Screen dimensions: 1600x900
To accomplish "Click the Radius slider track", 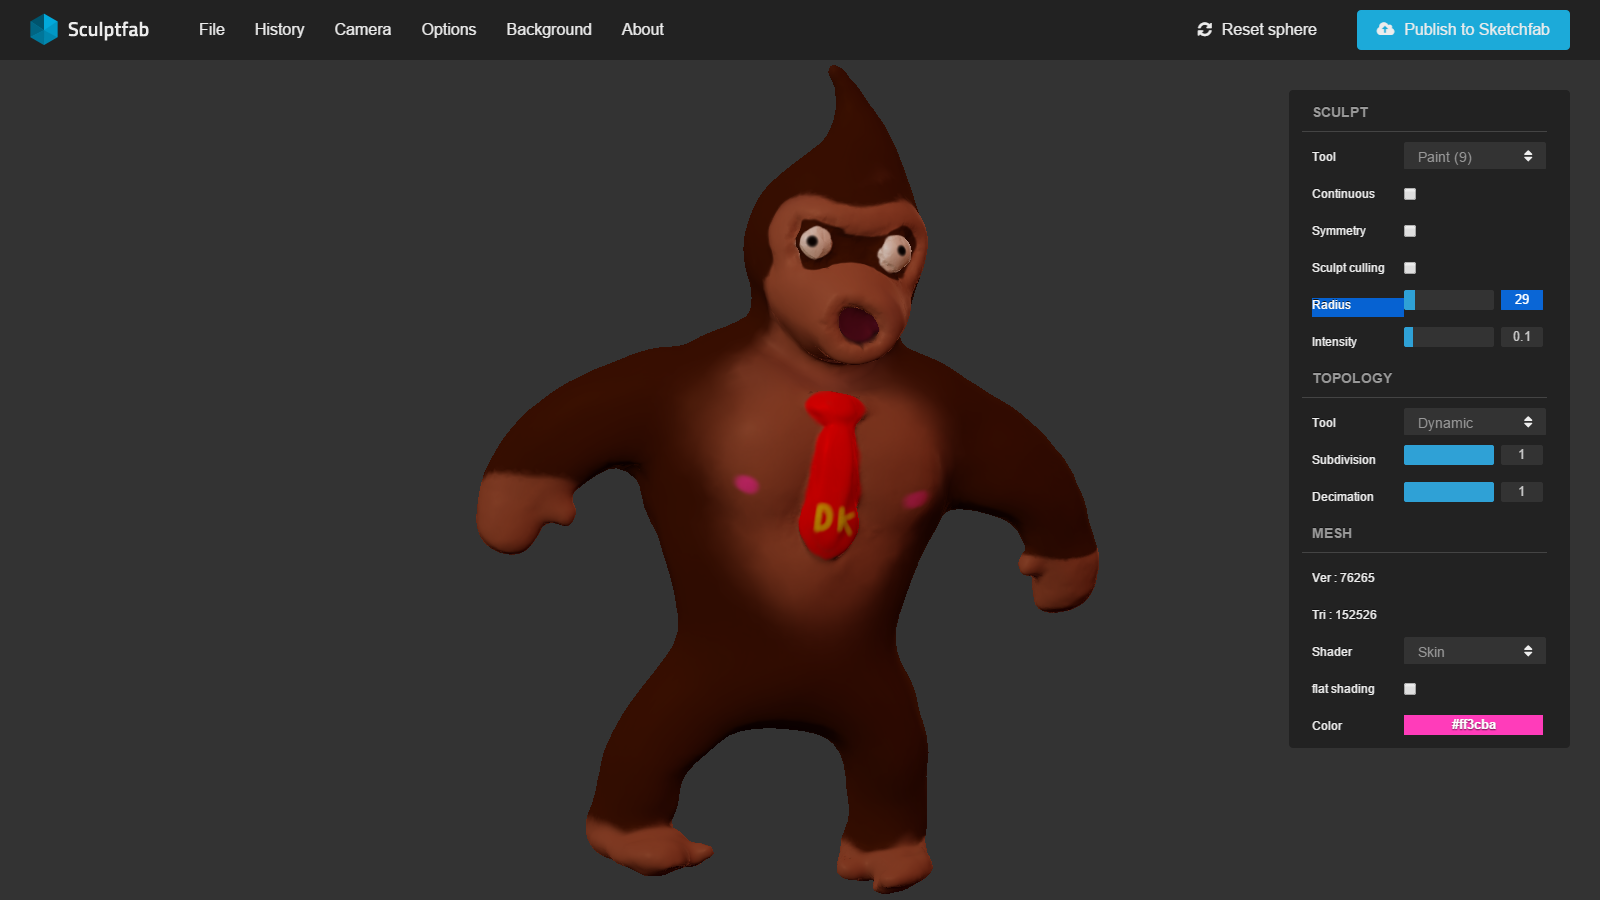I will [1449, 300].
